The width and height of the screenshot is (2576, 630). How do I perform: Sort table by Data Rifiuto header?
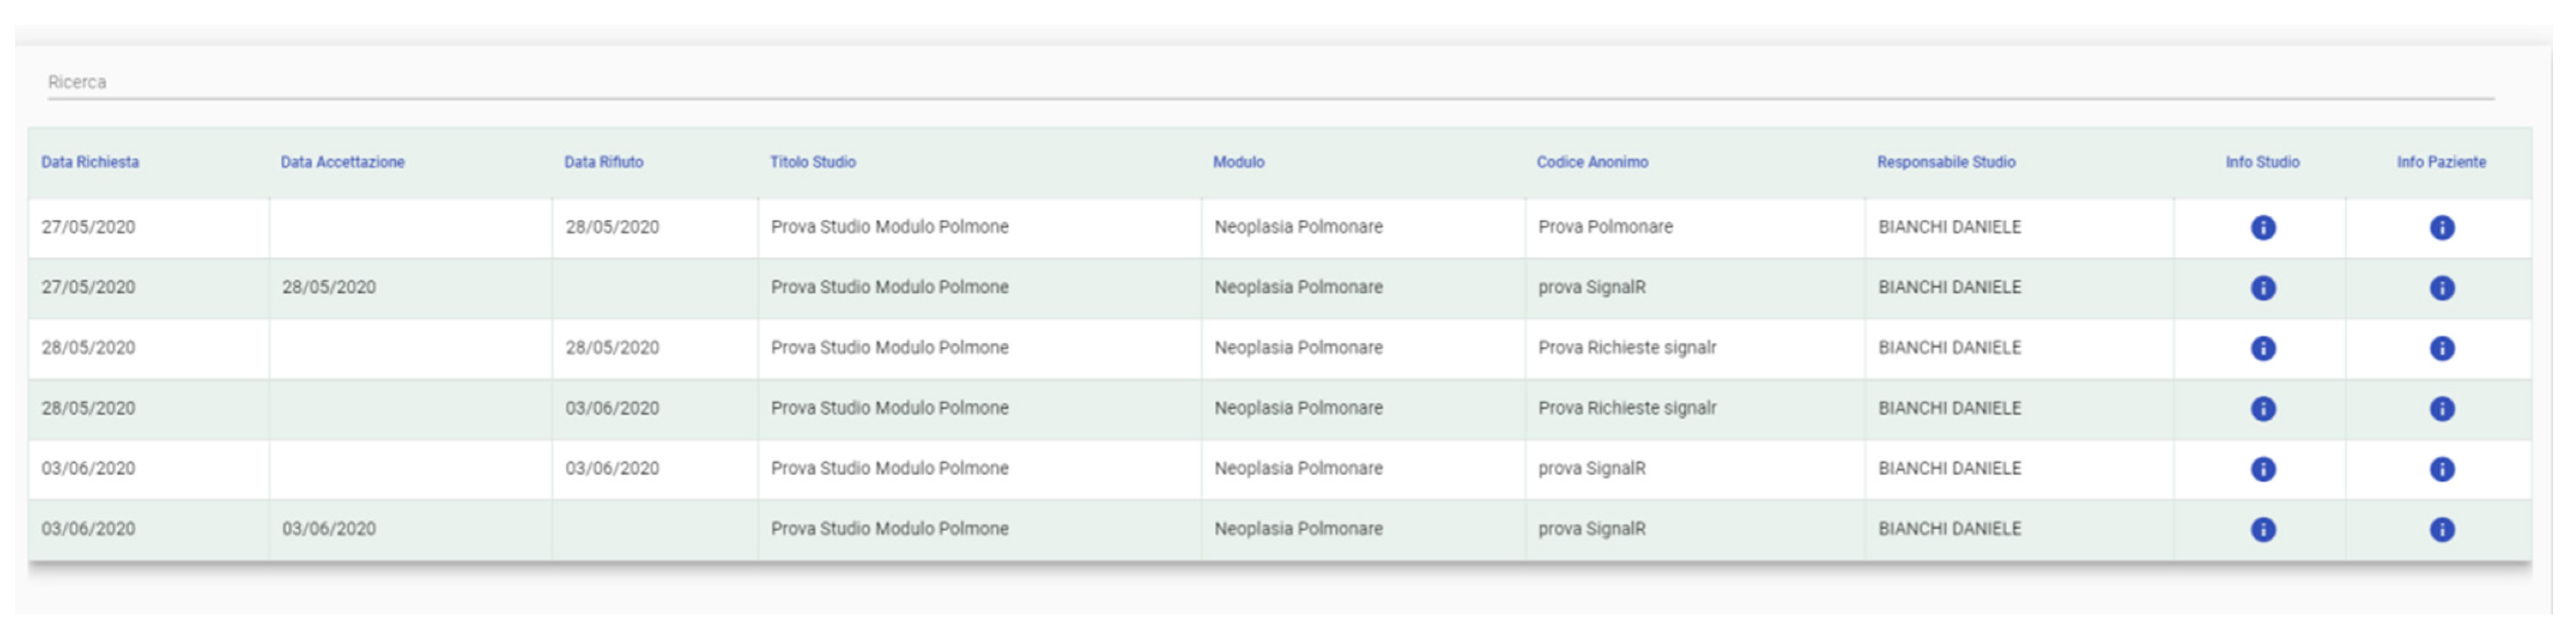pos(603,162)
